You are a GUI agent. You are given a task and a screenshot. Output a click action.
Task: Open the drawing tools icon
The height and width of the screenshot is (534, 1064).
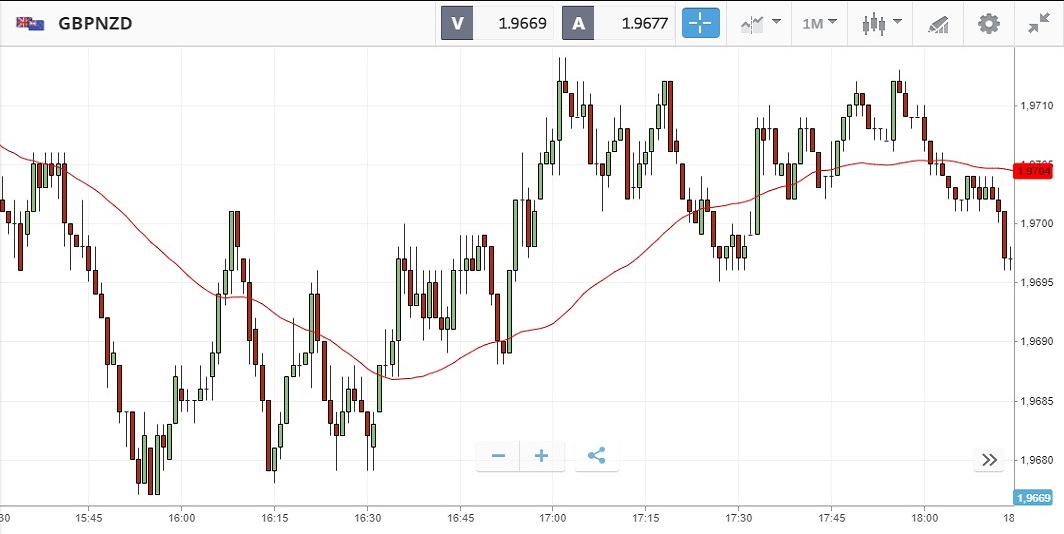[x=938, y=23]
